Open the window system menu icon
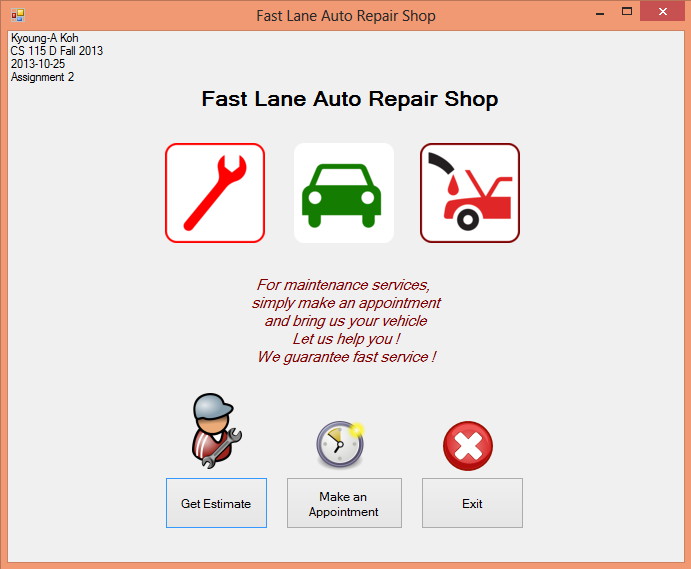 pos(17,15)
